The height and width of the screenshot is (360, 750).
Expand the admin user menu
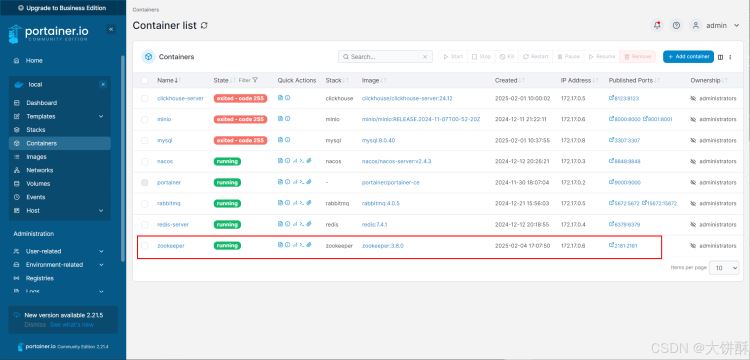pyautogui.click(x=716, y=26)
